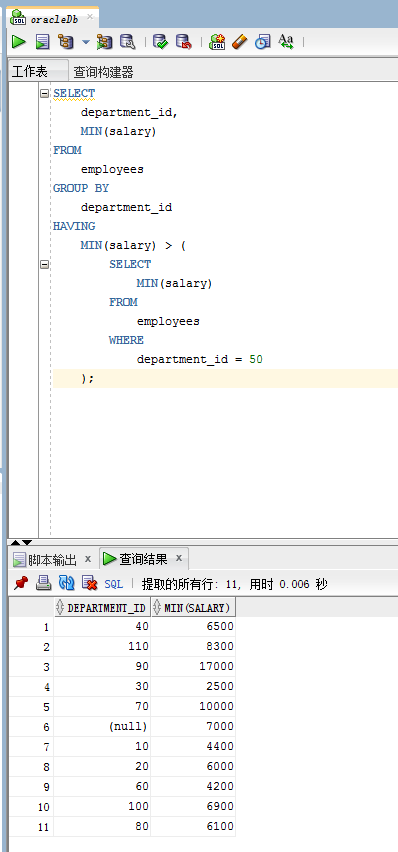Select the cell with department 60

(102, 786)
